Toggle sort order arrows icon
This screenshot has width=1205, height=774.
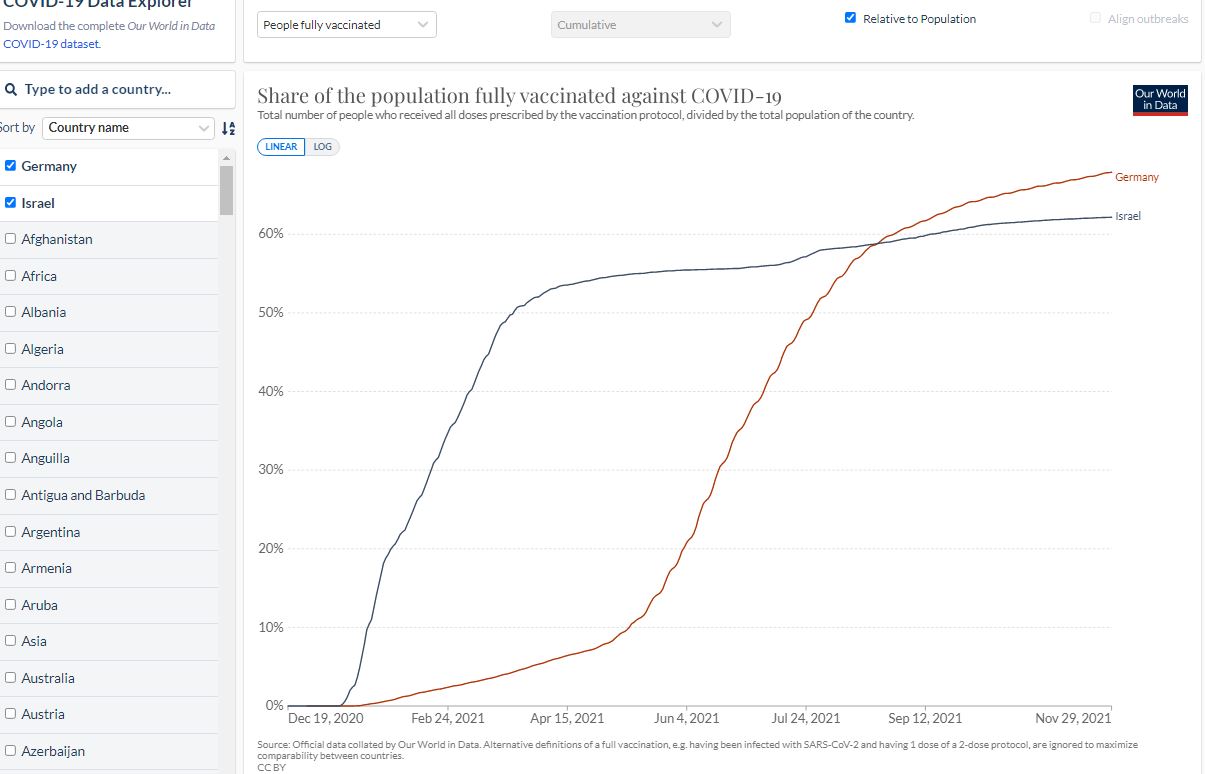[x=228, y=128]
